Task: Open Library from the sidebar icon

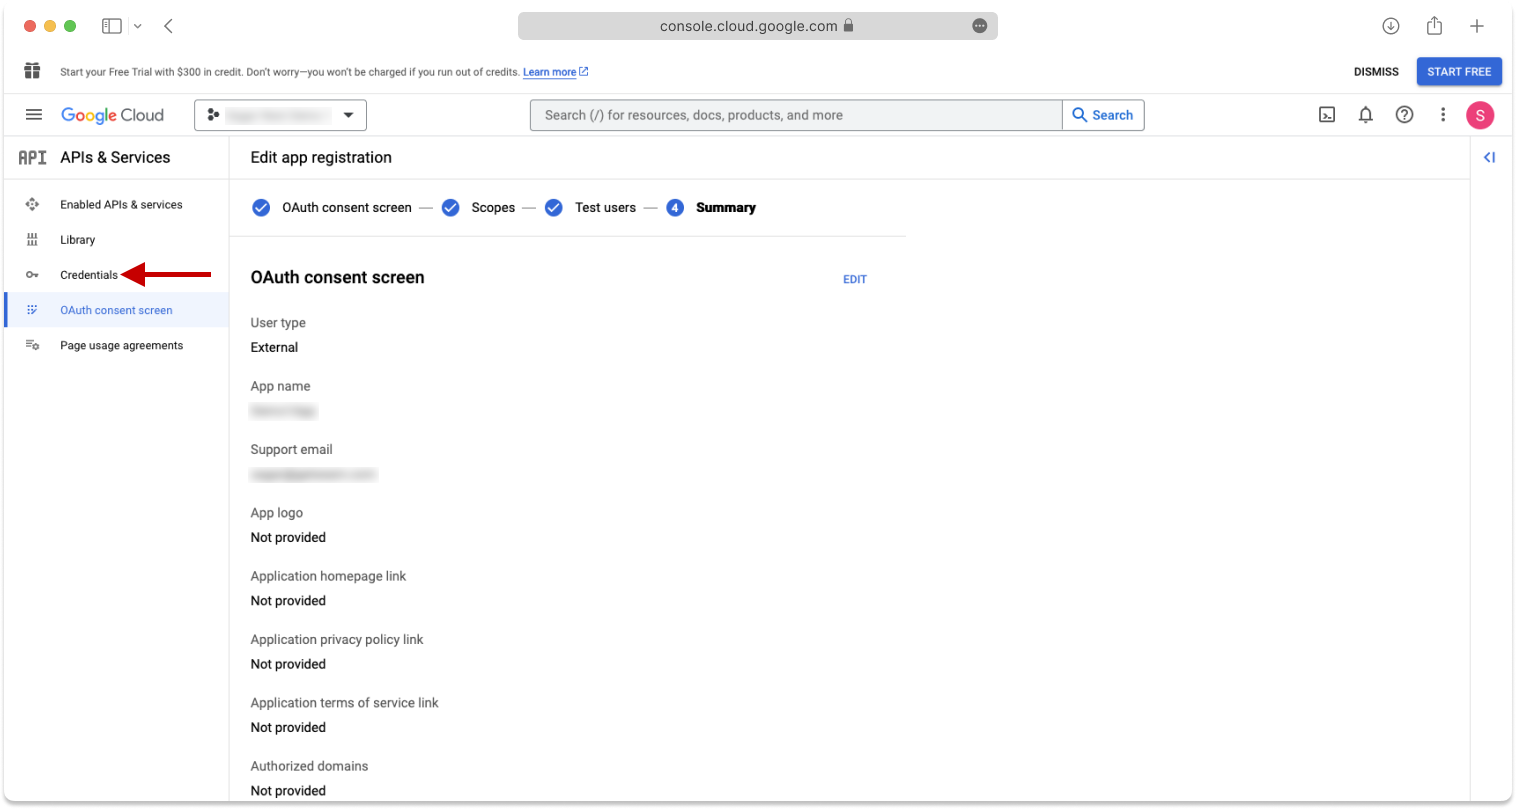Action: click(31, 239)
